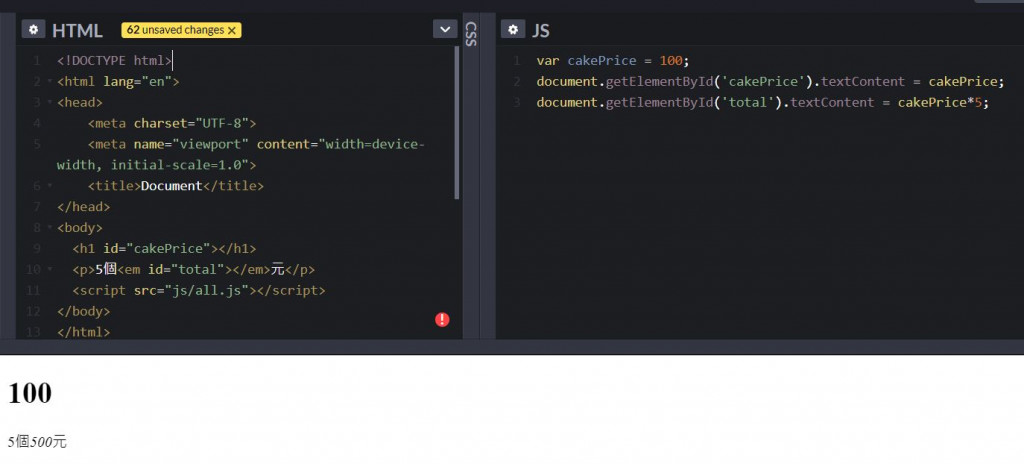
Task: Dismiss the unsaved changes badge X
Action: [x=232, y=30]
